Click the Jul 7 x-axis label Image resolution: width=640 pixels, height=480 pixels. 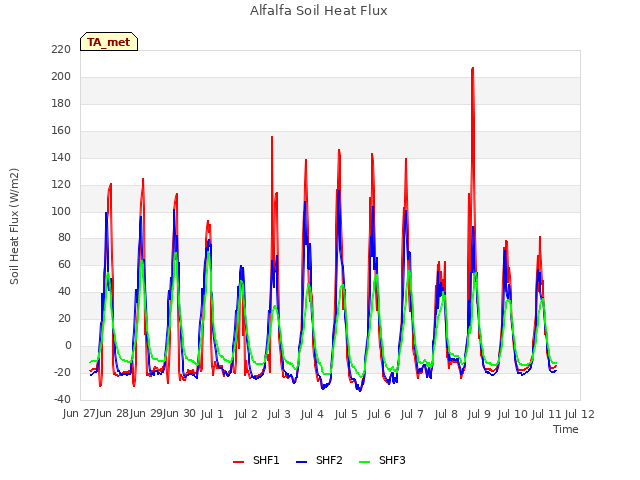click(412, 414)
